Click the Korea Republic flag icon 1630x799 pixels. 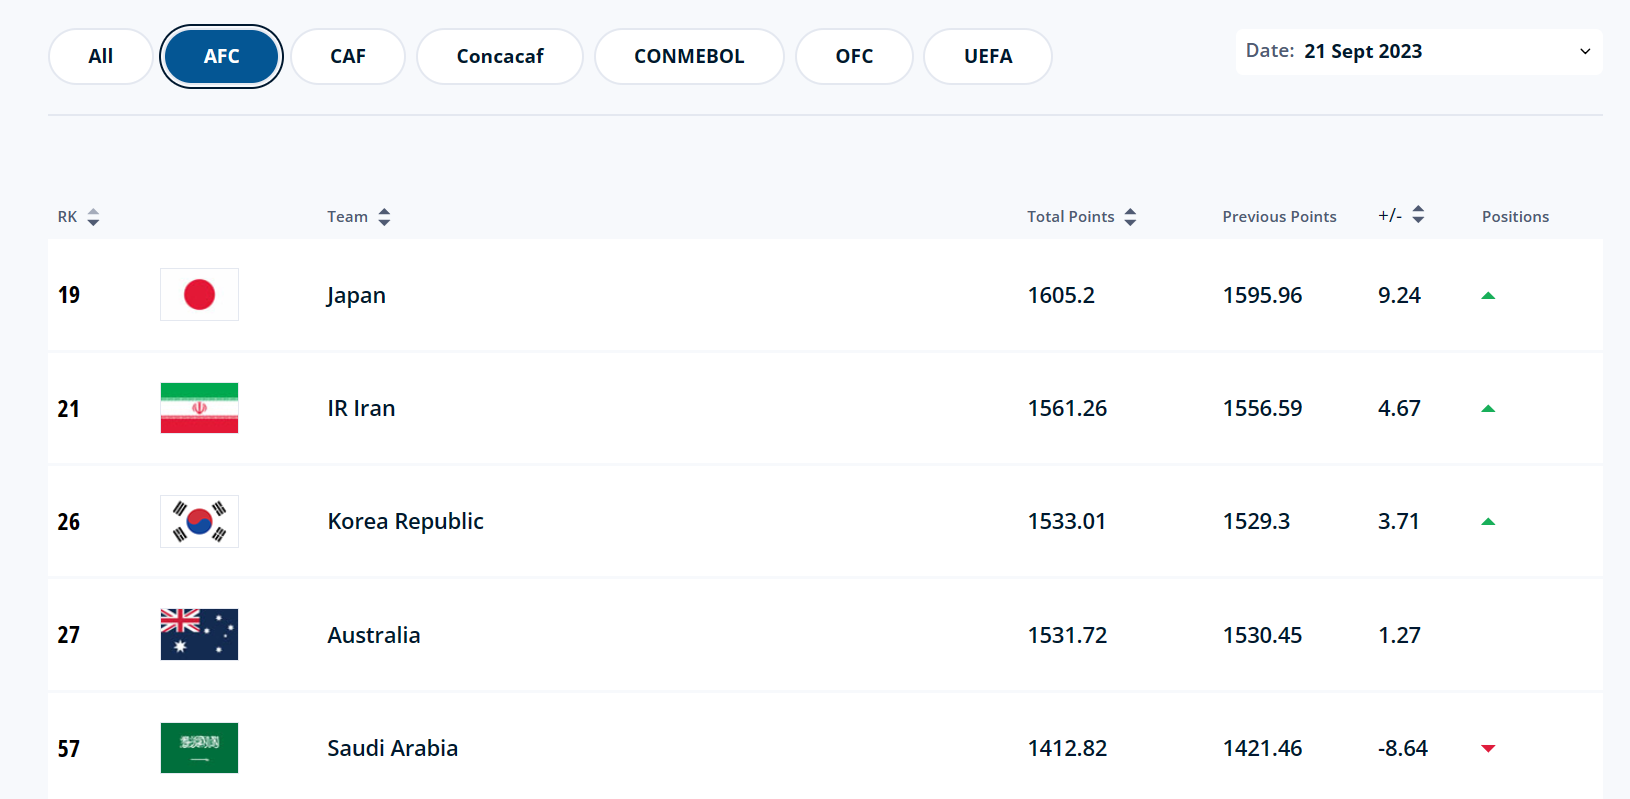click(x=199, y=521)
